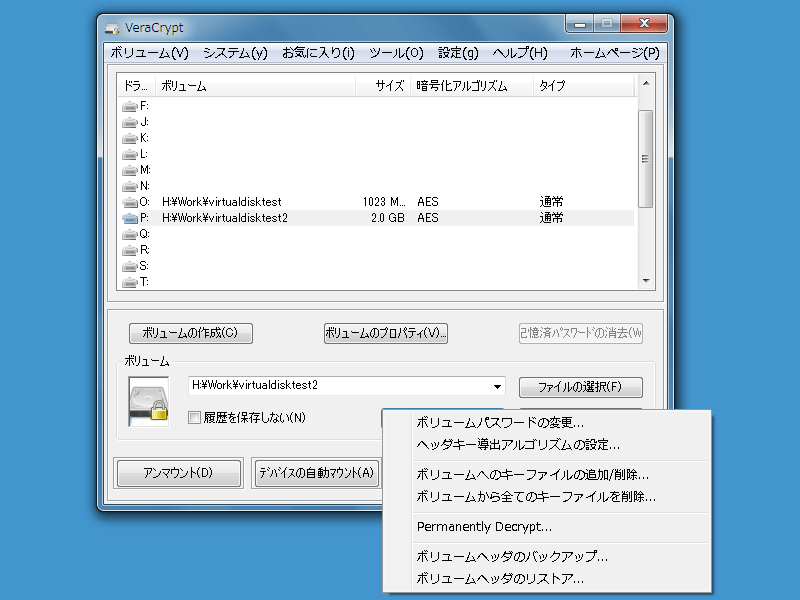Image resolution: width=800 pixels, height=600 pixels.
Task: Select Permanently Decrypt... menu entry
Action: [x=547, y=527]
